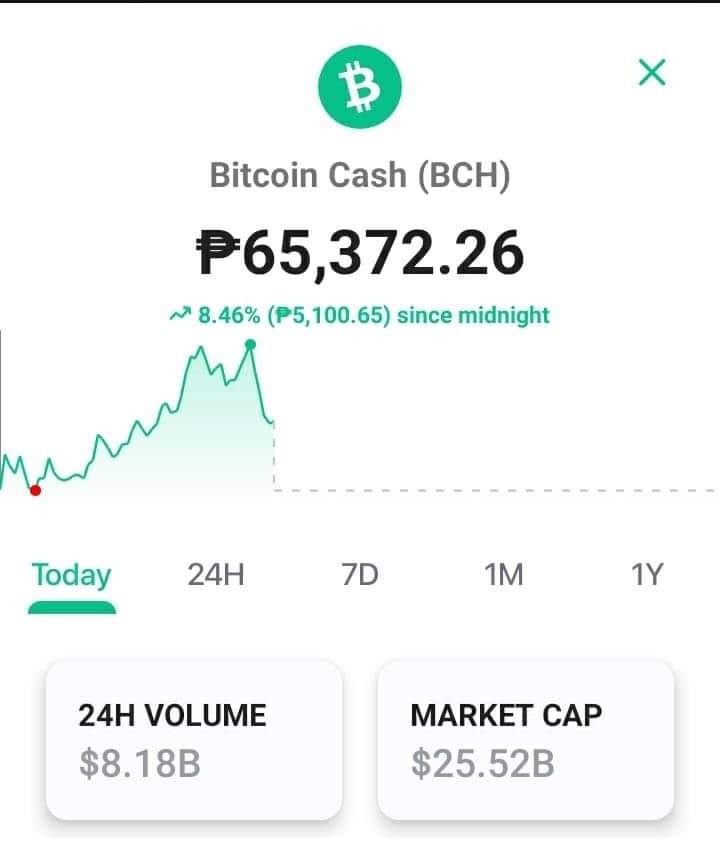Switch chart to the 24H range
Viewport: 720px width, 863px height.
pos(216,575)
